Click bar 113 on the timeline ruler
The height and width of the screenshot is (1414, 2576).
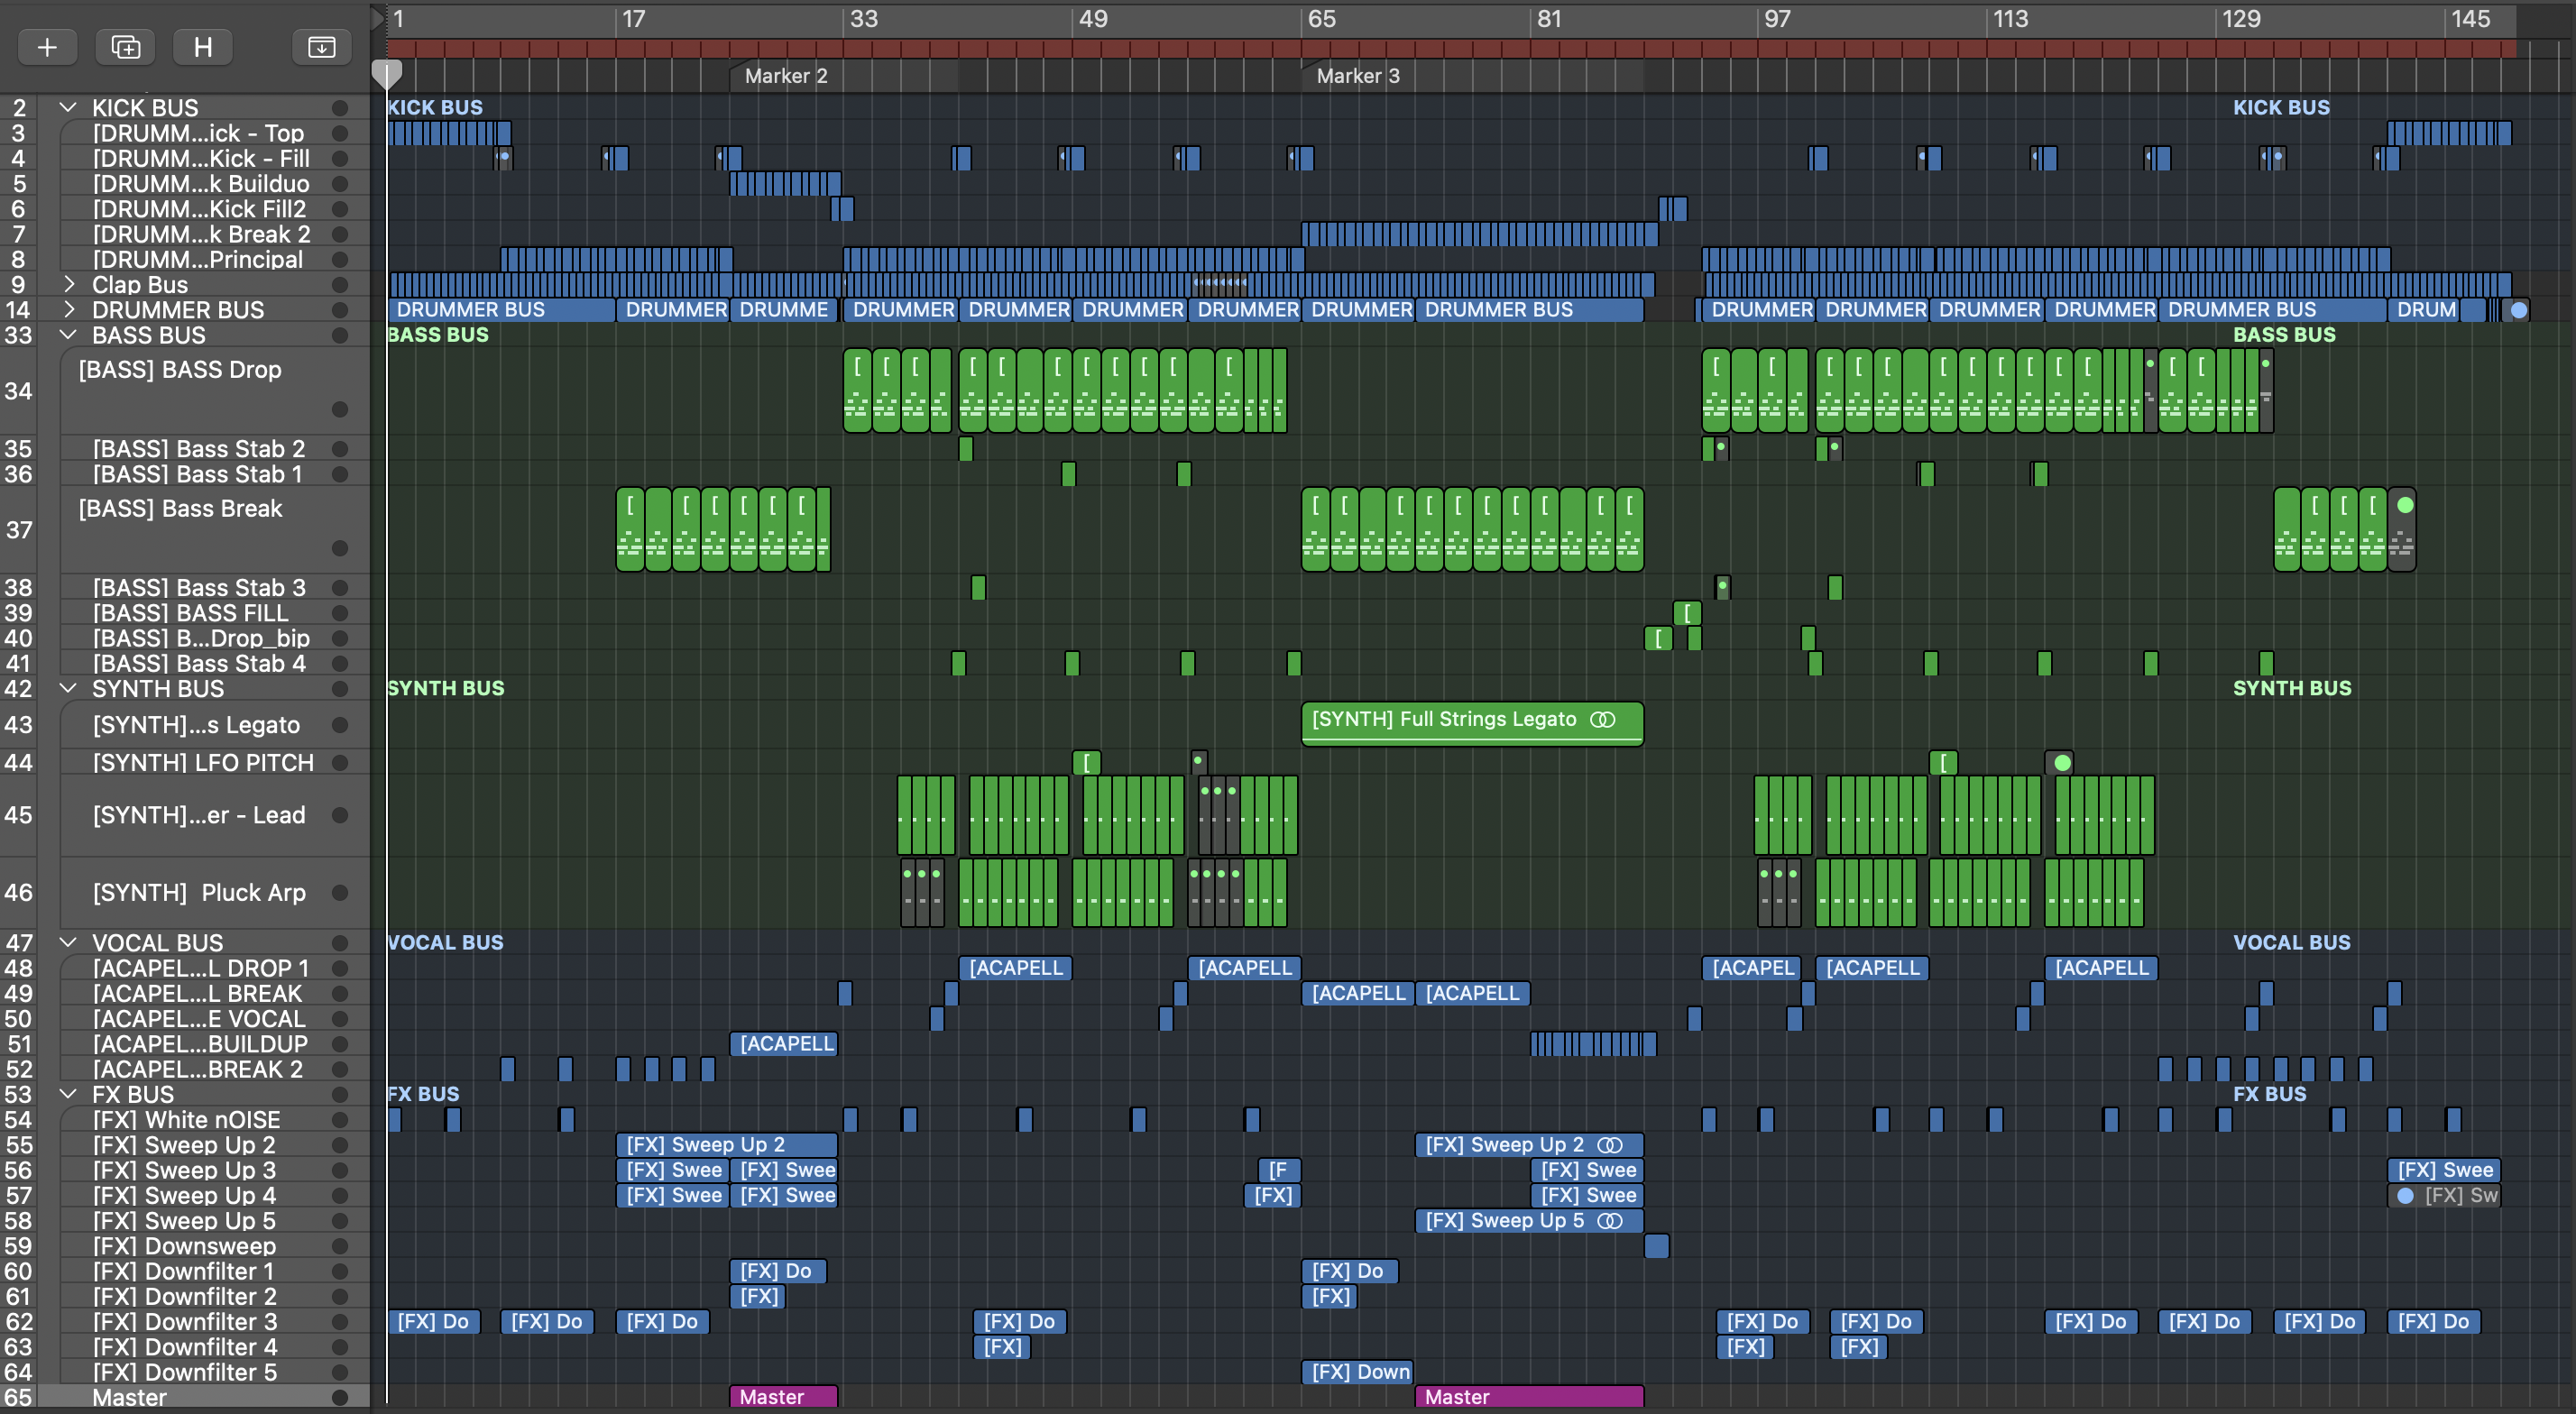tap(2010, 19)
